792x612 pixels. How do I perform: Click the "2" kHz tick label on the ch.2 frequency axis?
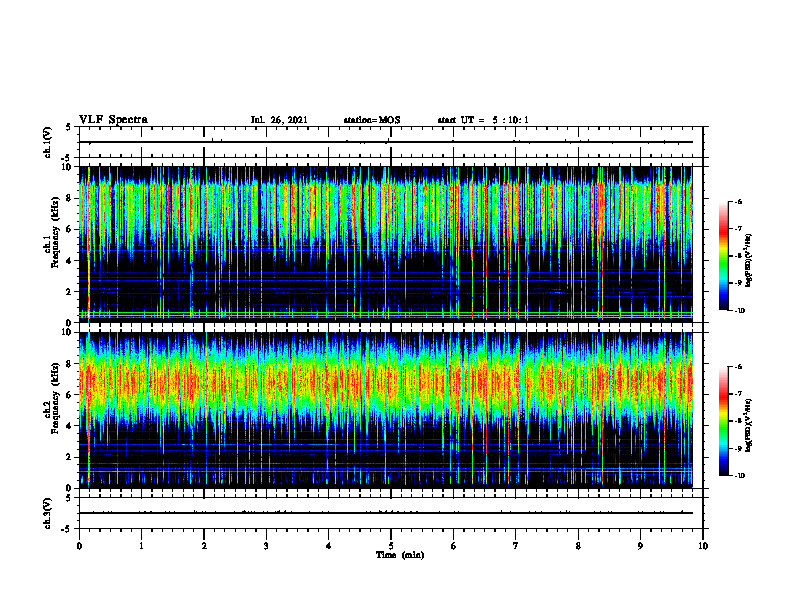tap(70, 457)
